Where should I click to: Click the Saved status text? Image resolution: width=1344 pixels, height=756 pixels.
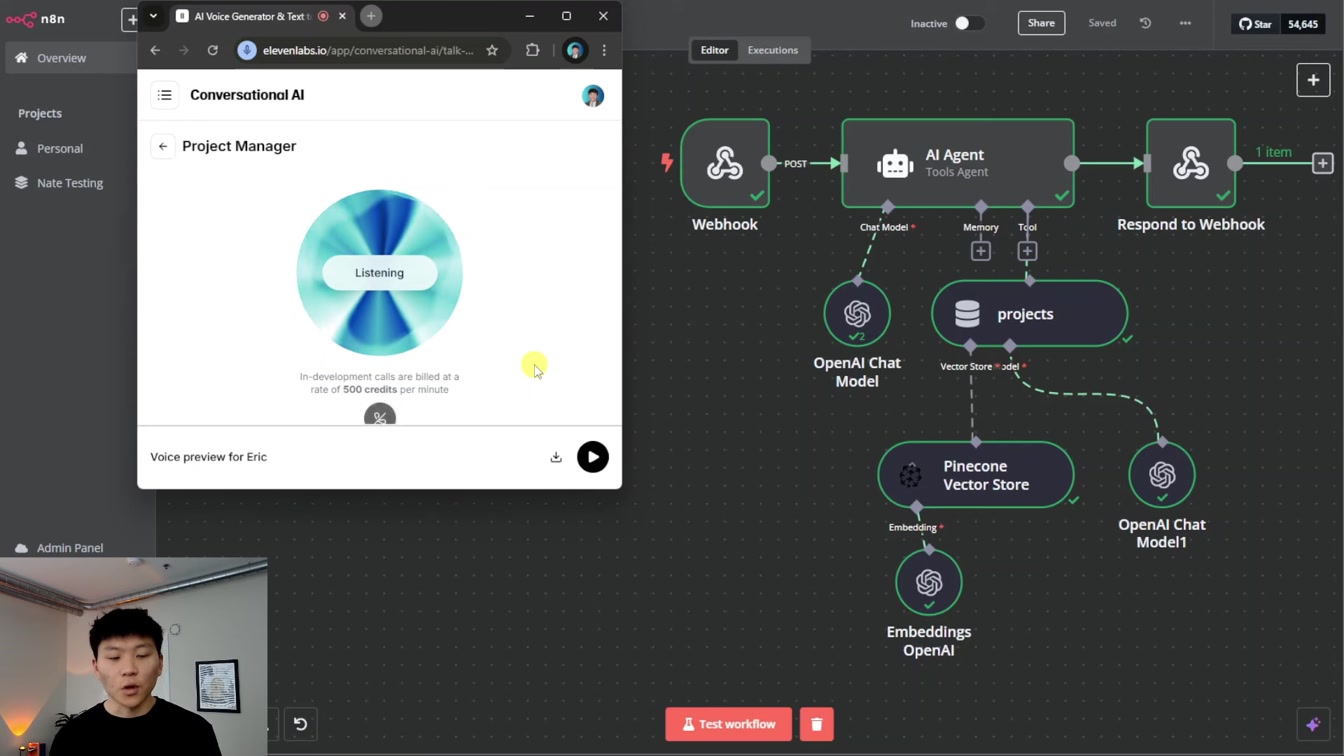tap(1102, 23)
